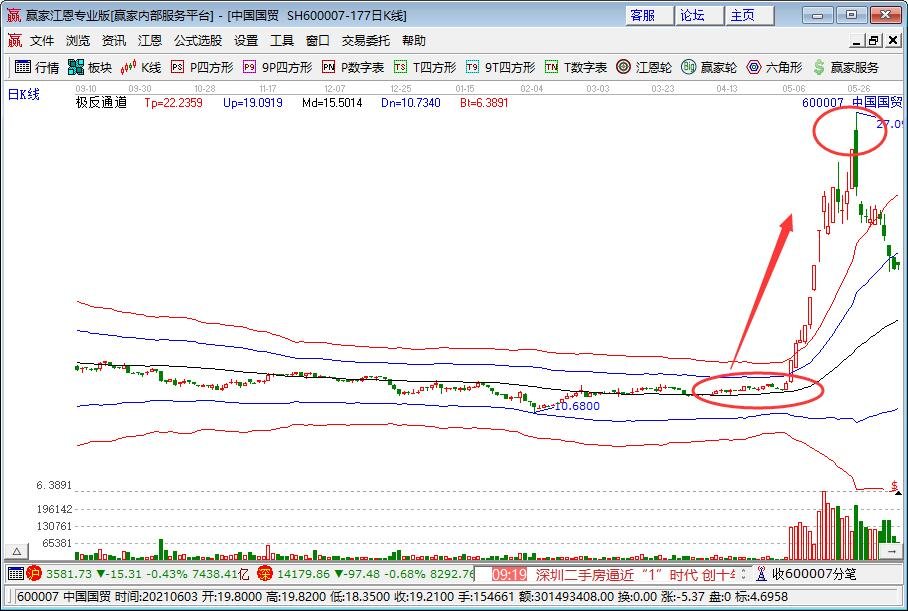Click the 日K线 period label
The height and width of the screenshot is (611, 908).
click(24, 94)
